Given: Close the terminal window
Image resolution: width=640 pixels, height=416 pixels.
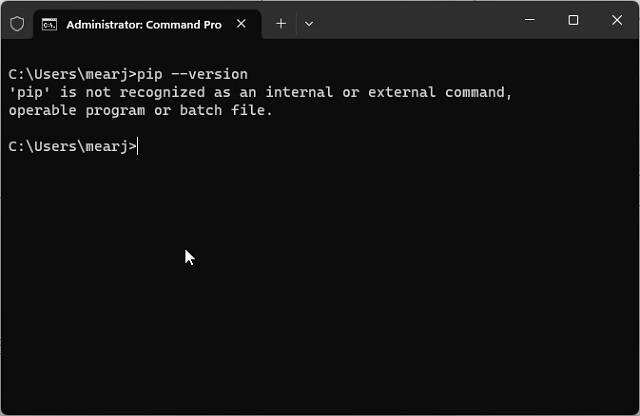Looking at the screenshot, I should coord(618,20).
